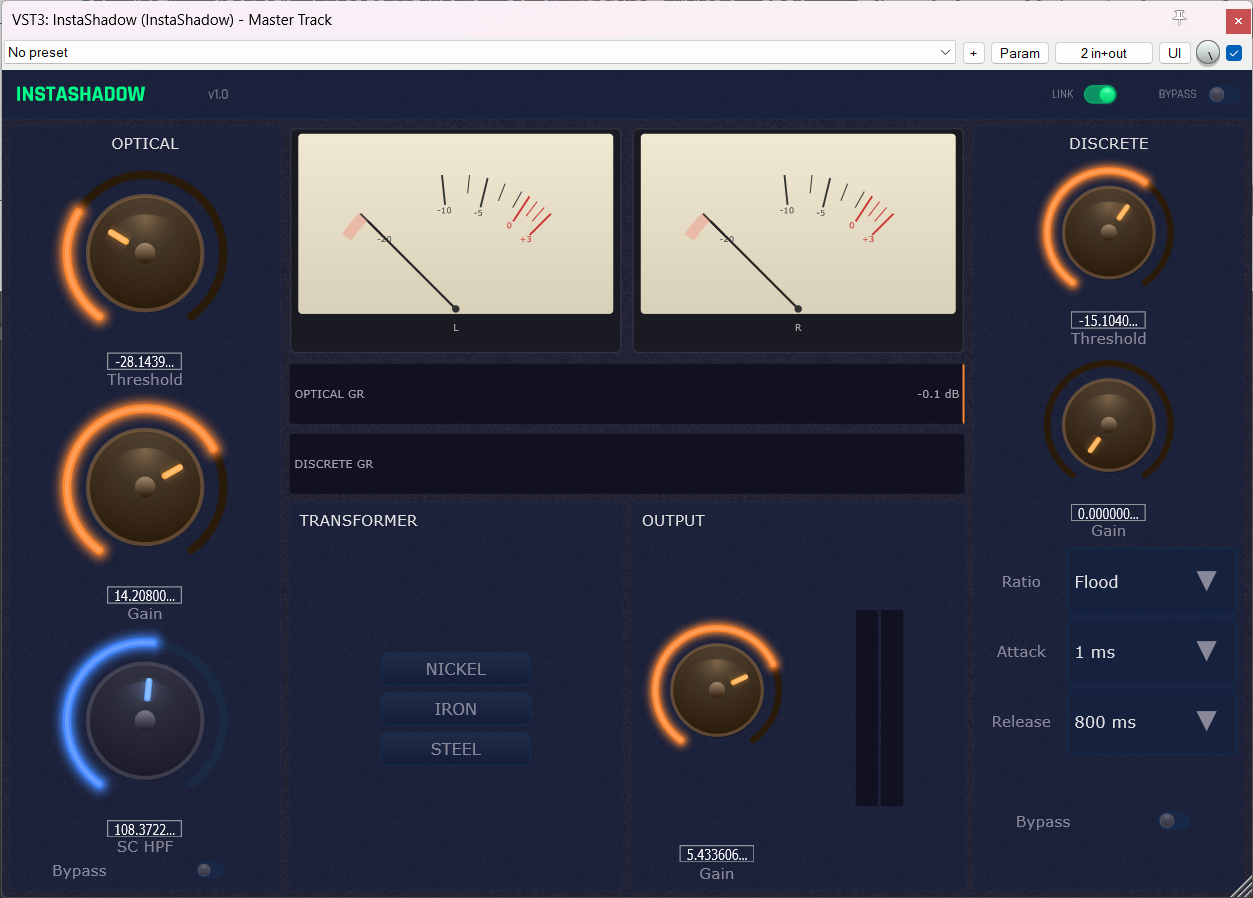Viewport: 1253px width, 898px height.
Task: Disable the LINK toggle
Action: point(1099,93)
